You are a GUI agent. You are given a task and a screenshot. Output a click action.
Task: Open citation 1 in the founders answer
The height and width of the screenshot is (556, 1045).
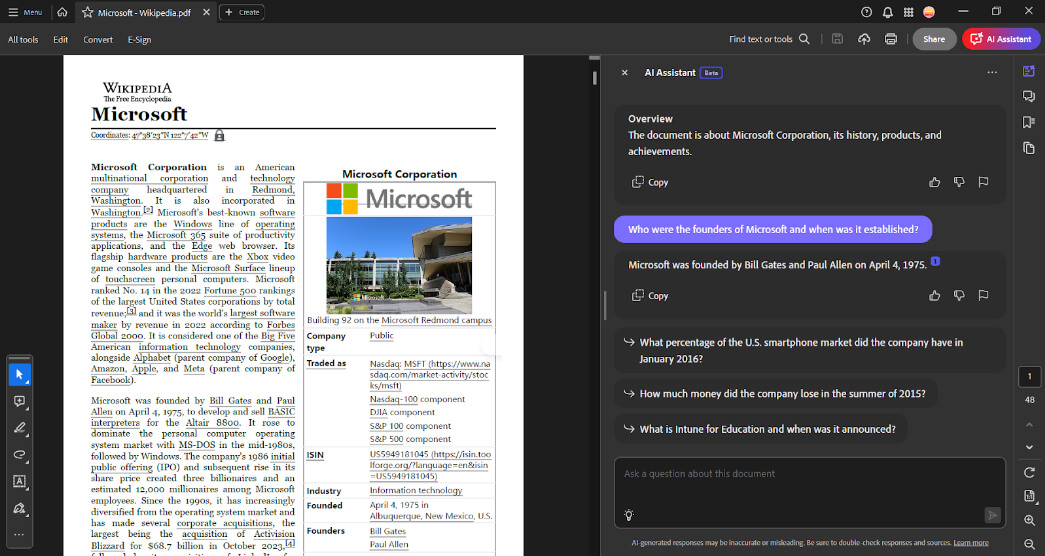(935, 261)
